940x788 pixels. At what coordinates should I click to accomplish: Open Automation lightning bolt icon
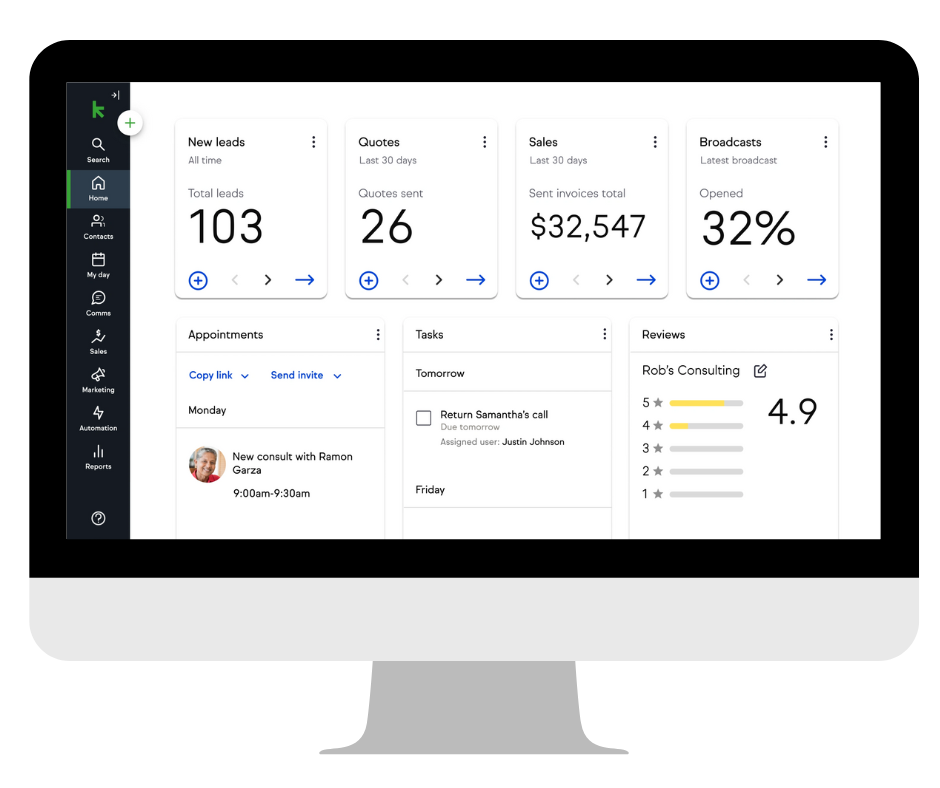(x=98, y=417)
